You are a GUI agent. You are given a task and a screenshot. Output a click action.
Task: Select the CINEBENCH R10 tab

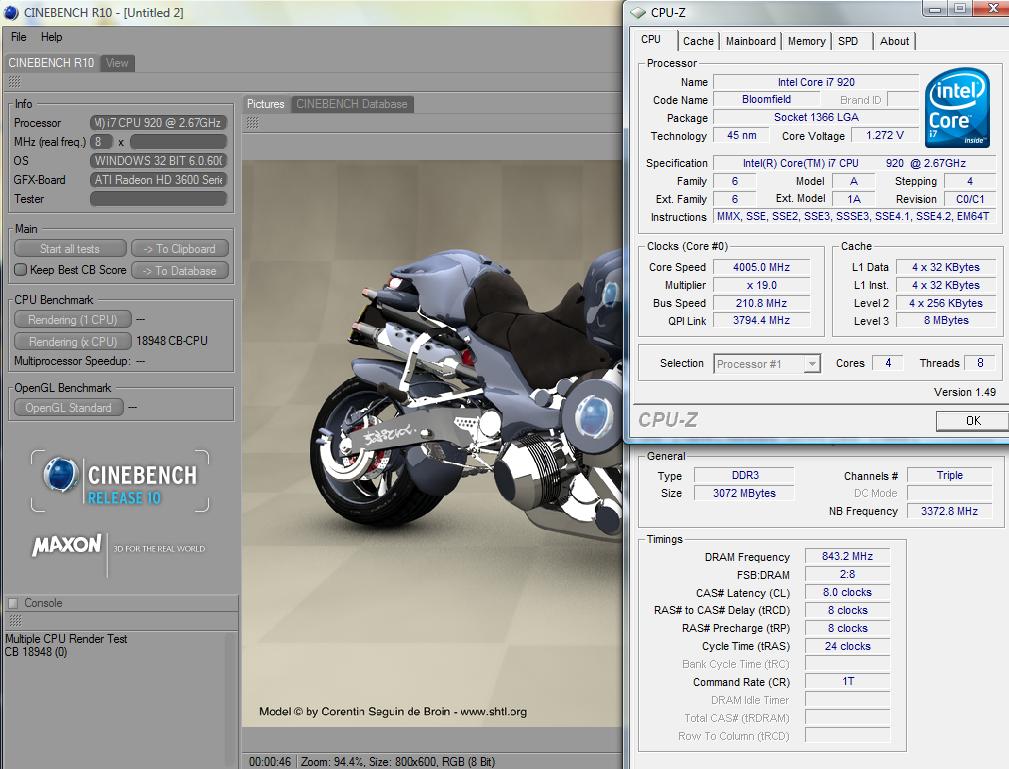tap(51, 63)
